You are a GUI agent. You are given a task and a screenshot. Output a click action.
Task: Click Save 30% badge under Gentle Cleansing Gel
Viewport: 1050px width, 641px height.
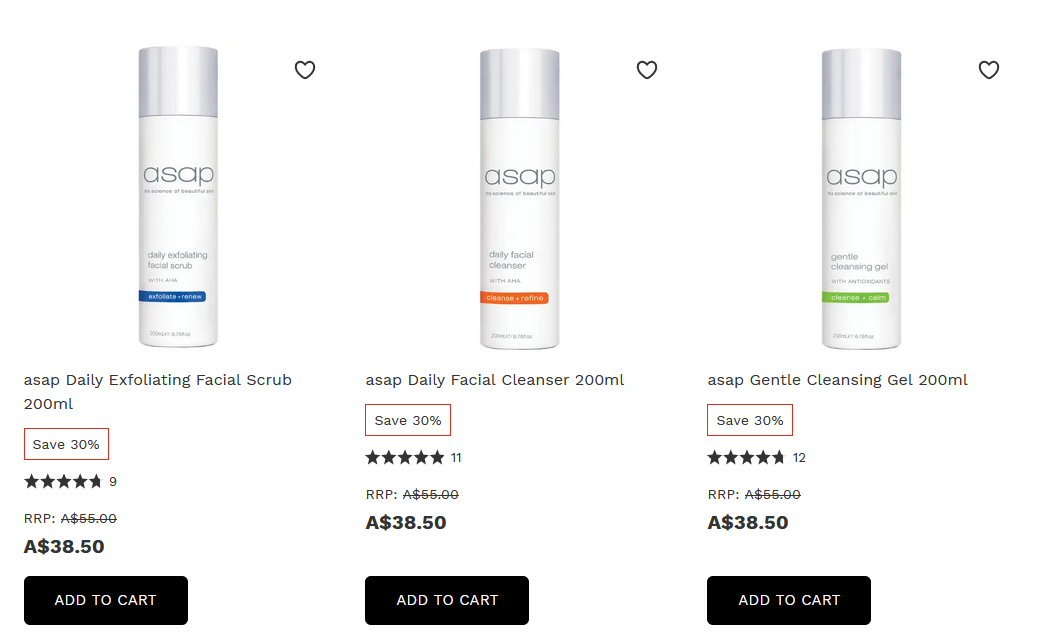(750, 420)
